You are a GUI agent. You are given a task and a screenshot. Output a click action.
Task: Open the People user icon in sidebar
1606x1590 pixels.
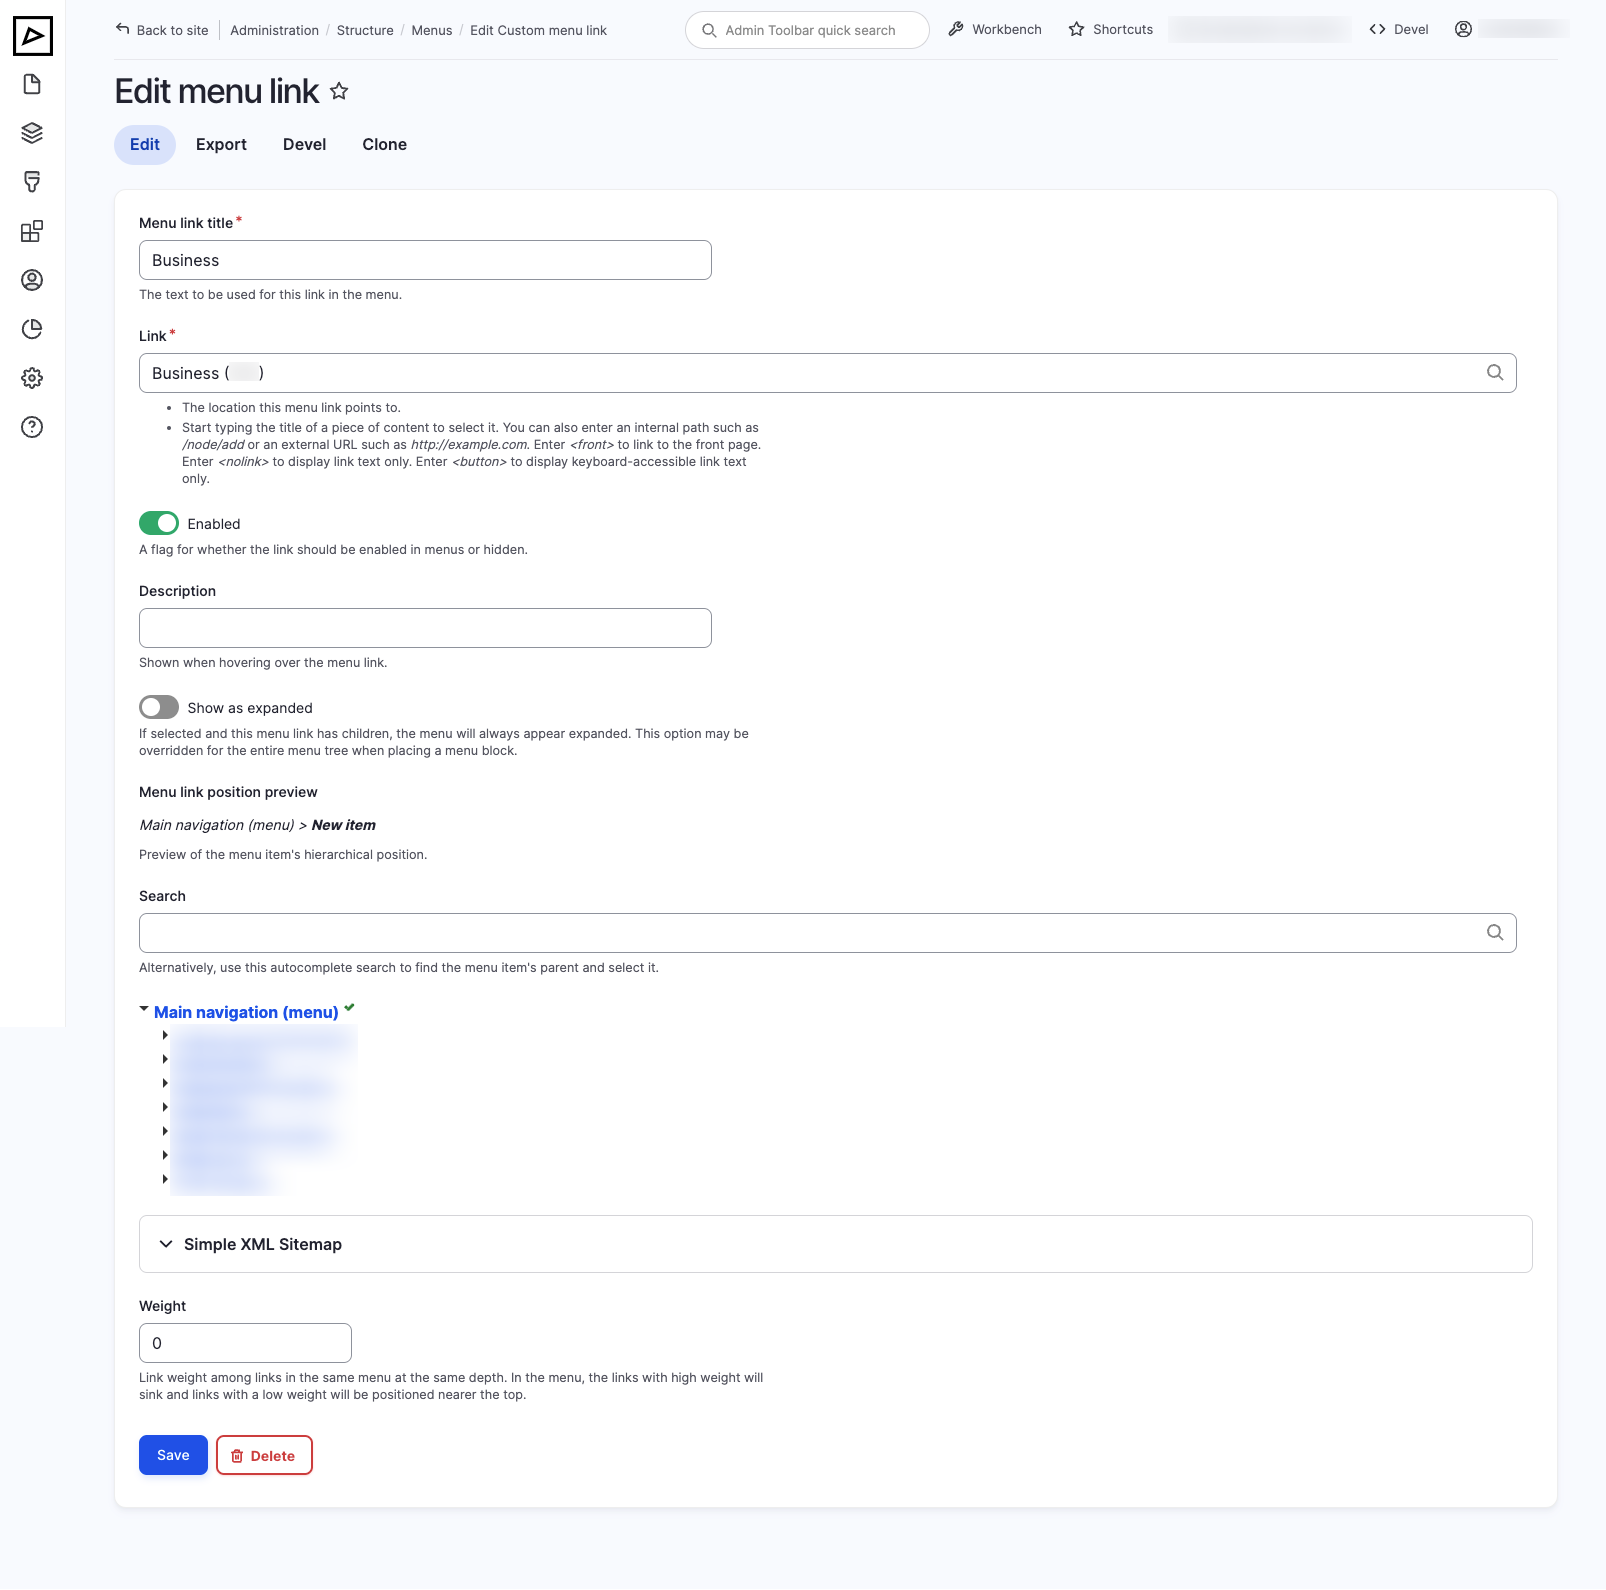32,280
